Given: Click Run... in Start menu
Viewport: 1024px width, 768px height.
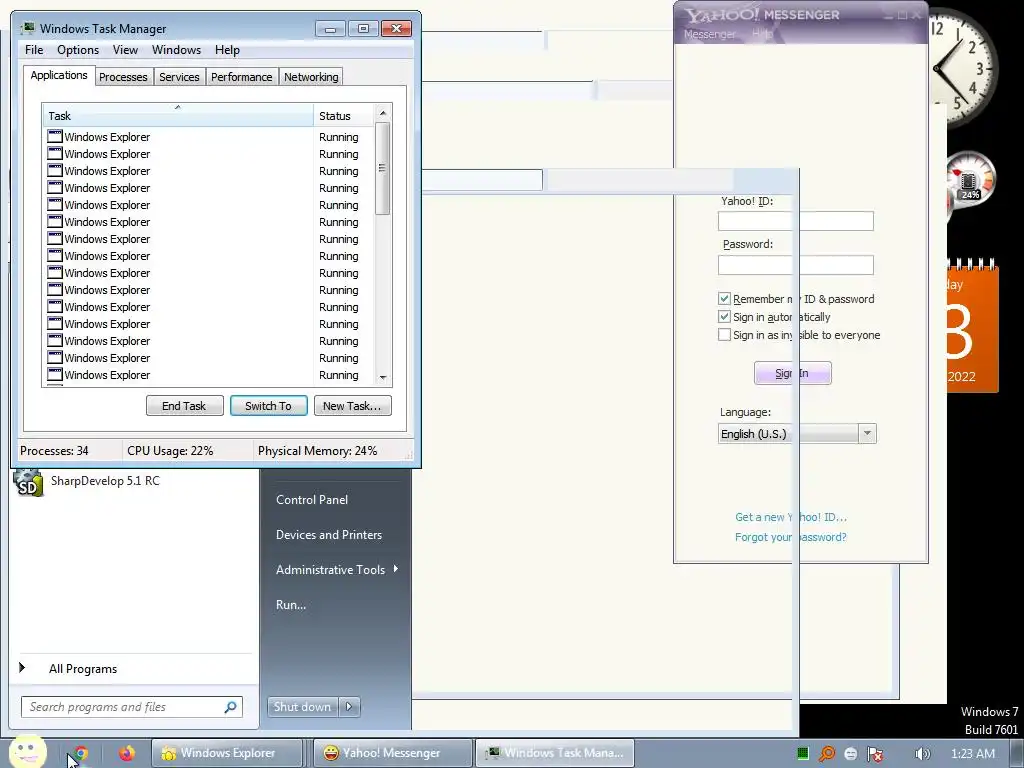Looking at the screenshot, I should [291, 605].
